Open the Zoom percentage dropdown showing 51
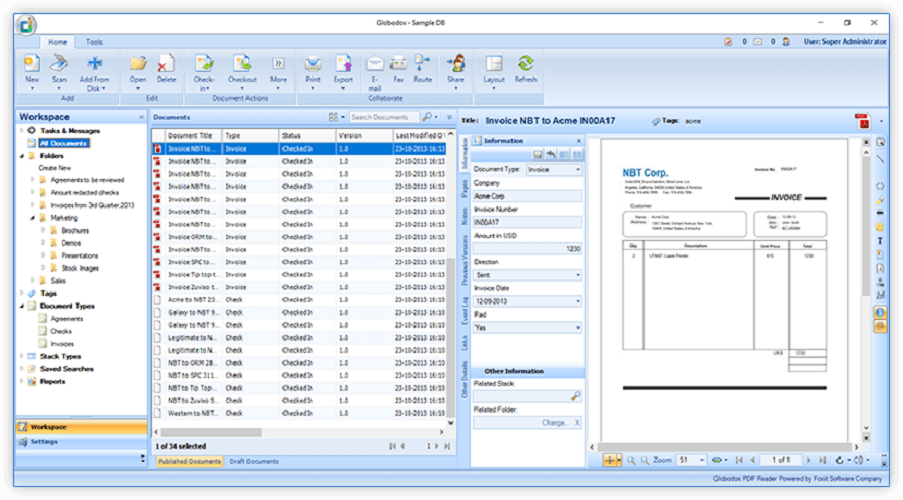This screenshot has height=500, width=903. (692, 460)
